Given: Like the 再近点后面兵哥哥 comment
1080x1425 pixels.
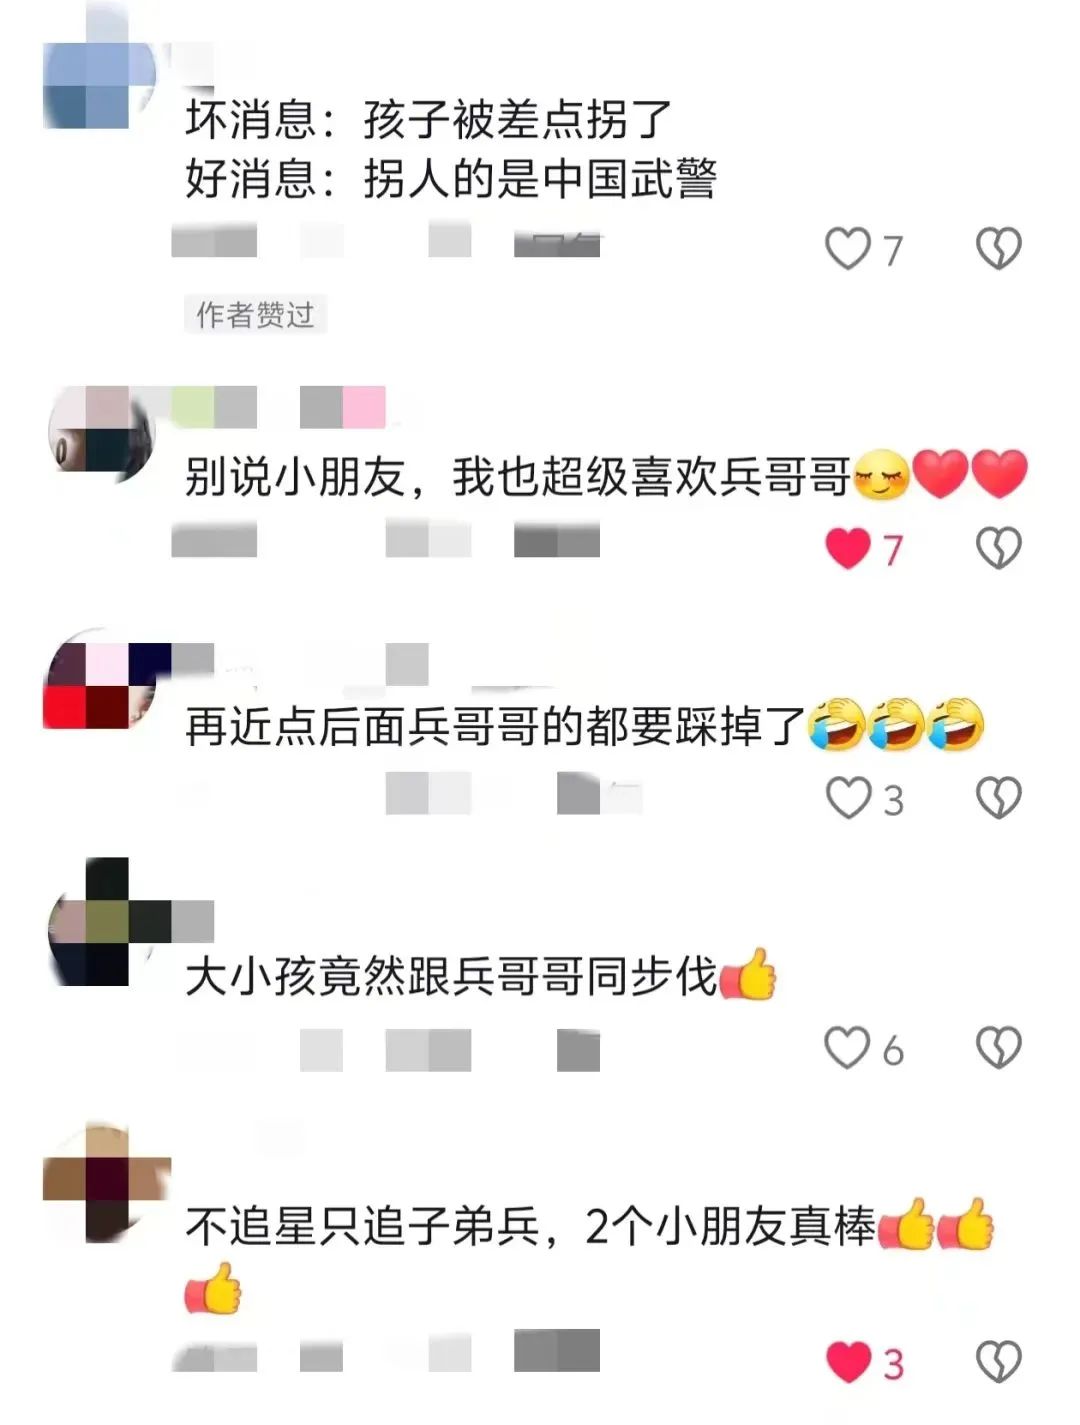Looking at the screenshot, I should (848, 798).
